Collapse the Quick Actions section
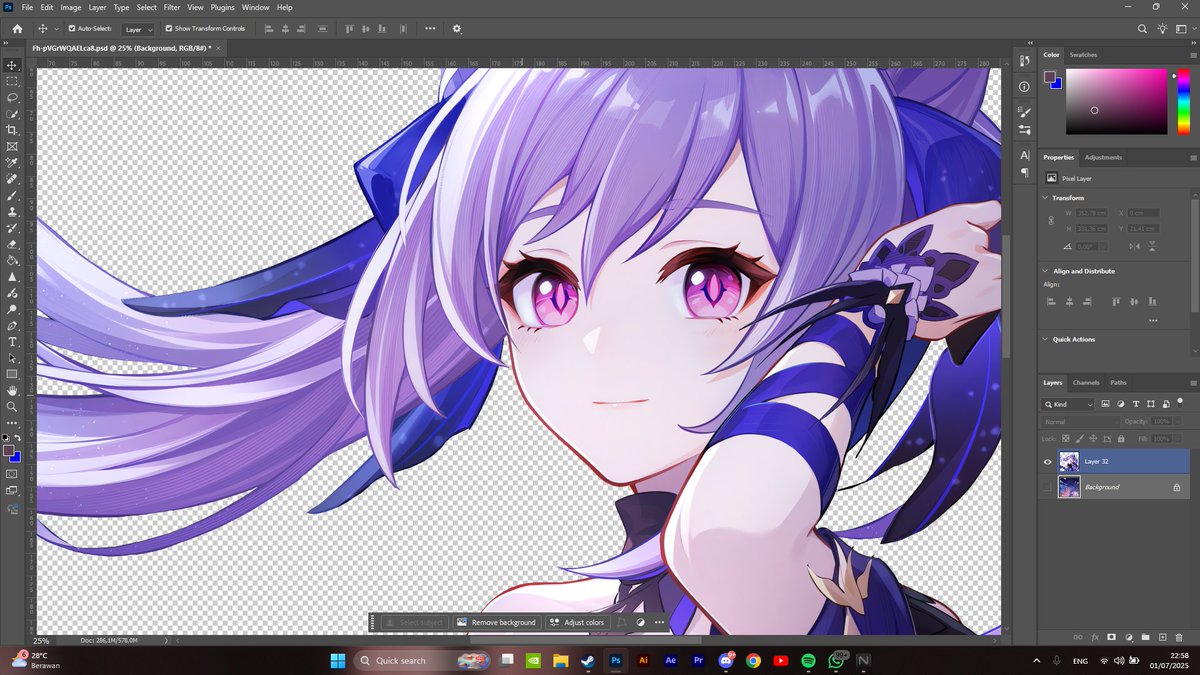1200x675 pixels. click(x=1046, y=339)
